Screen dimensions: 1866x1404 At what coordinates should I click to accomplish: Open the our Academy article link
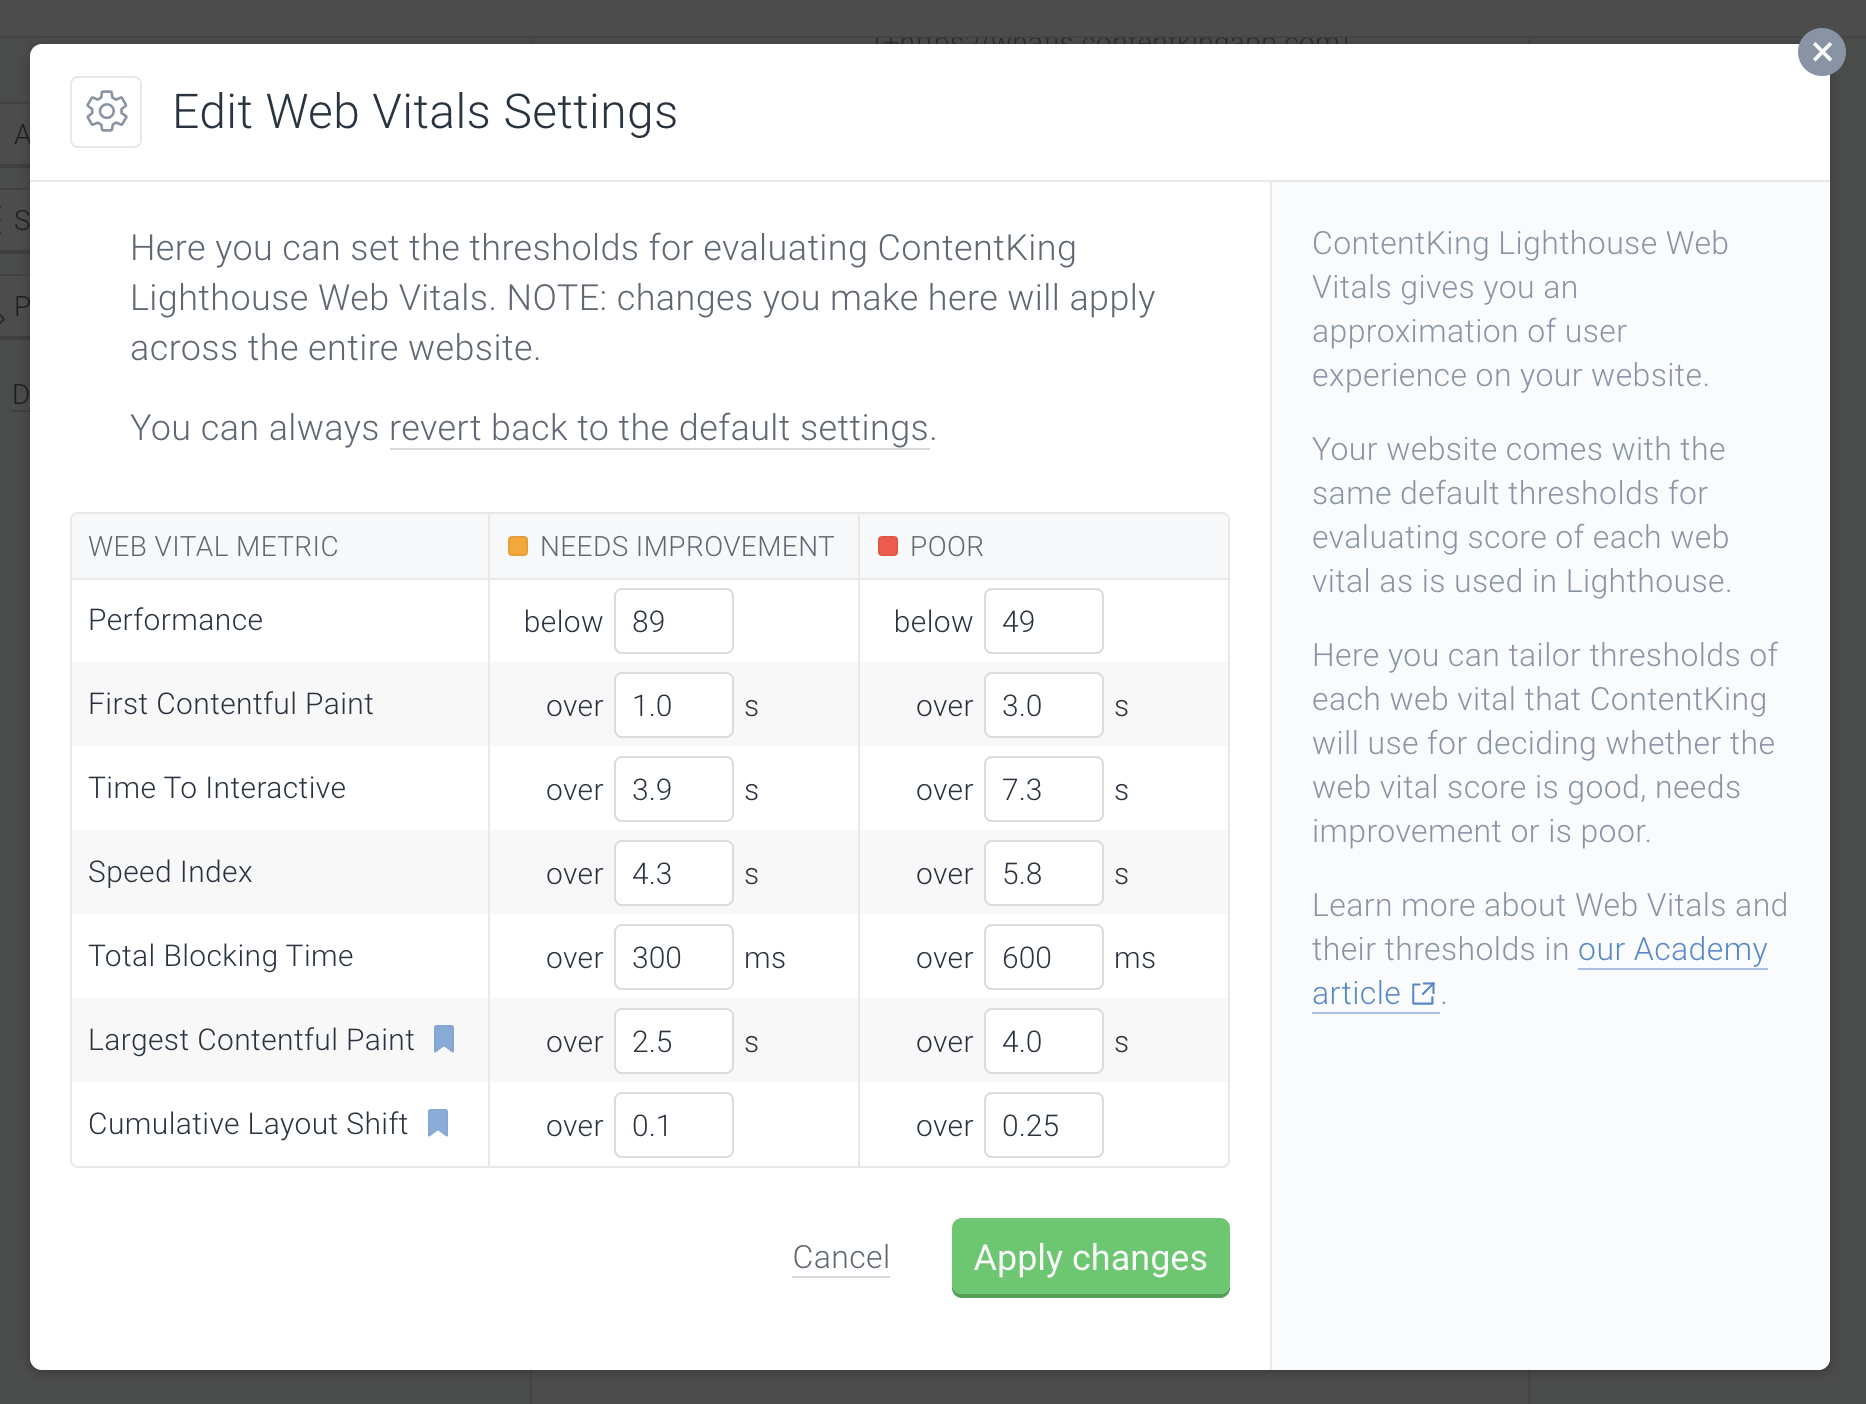pos(1672,950)
